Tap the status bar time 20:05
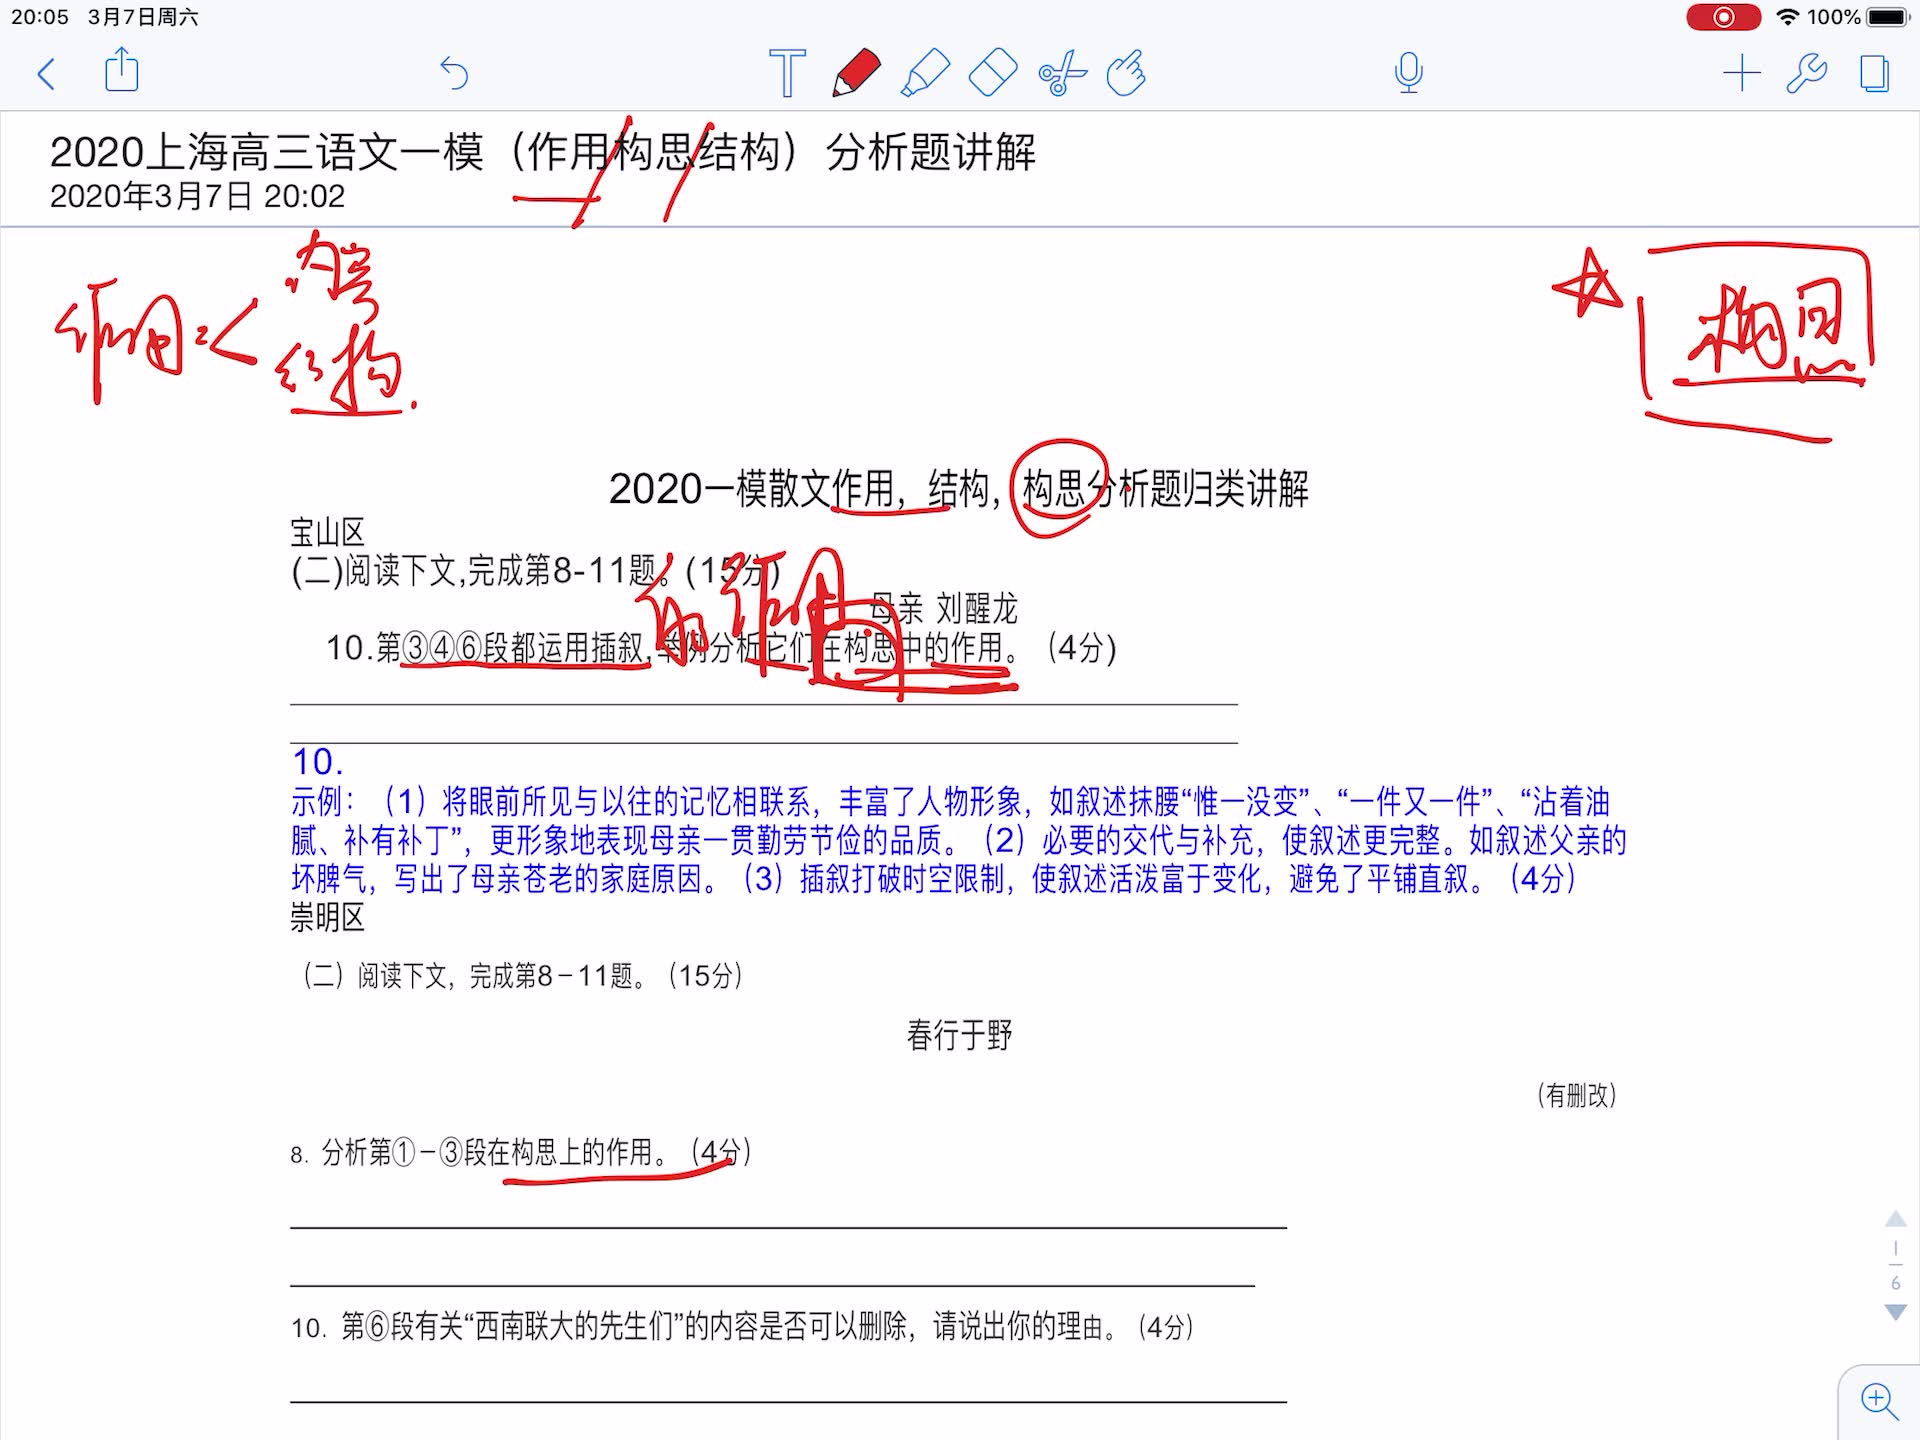This screenshot has width=1920, height=1440. [x=40, y=17]
